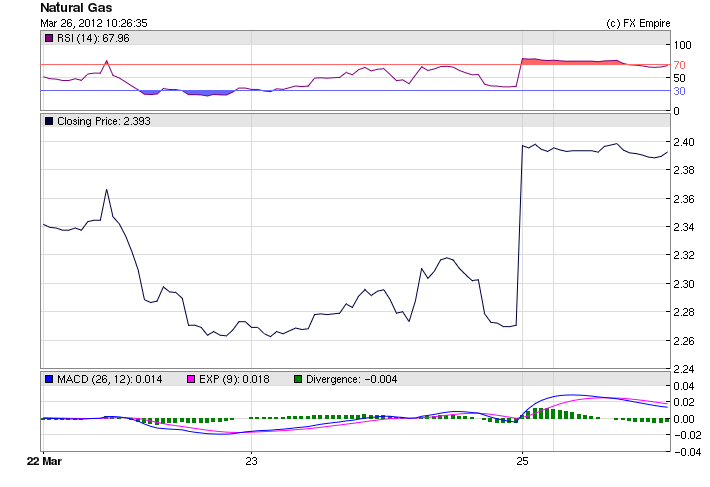The height and width of the screenshot is (487, 710).
Task: Click the '2.24' price axis value
Action: [684, 369]
